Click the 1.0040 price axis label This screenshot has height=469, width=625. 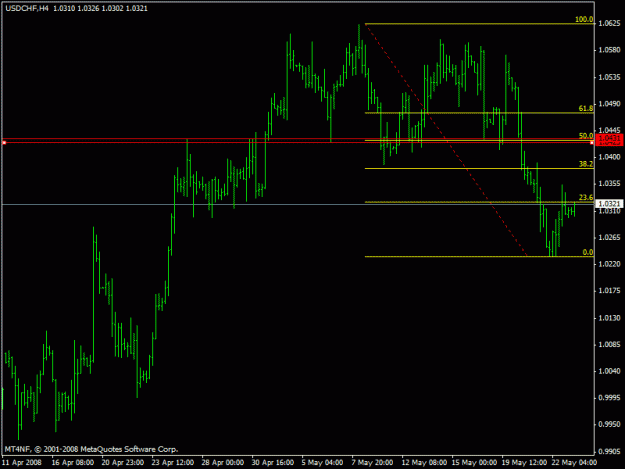[x=609, y=371]
